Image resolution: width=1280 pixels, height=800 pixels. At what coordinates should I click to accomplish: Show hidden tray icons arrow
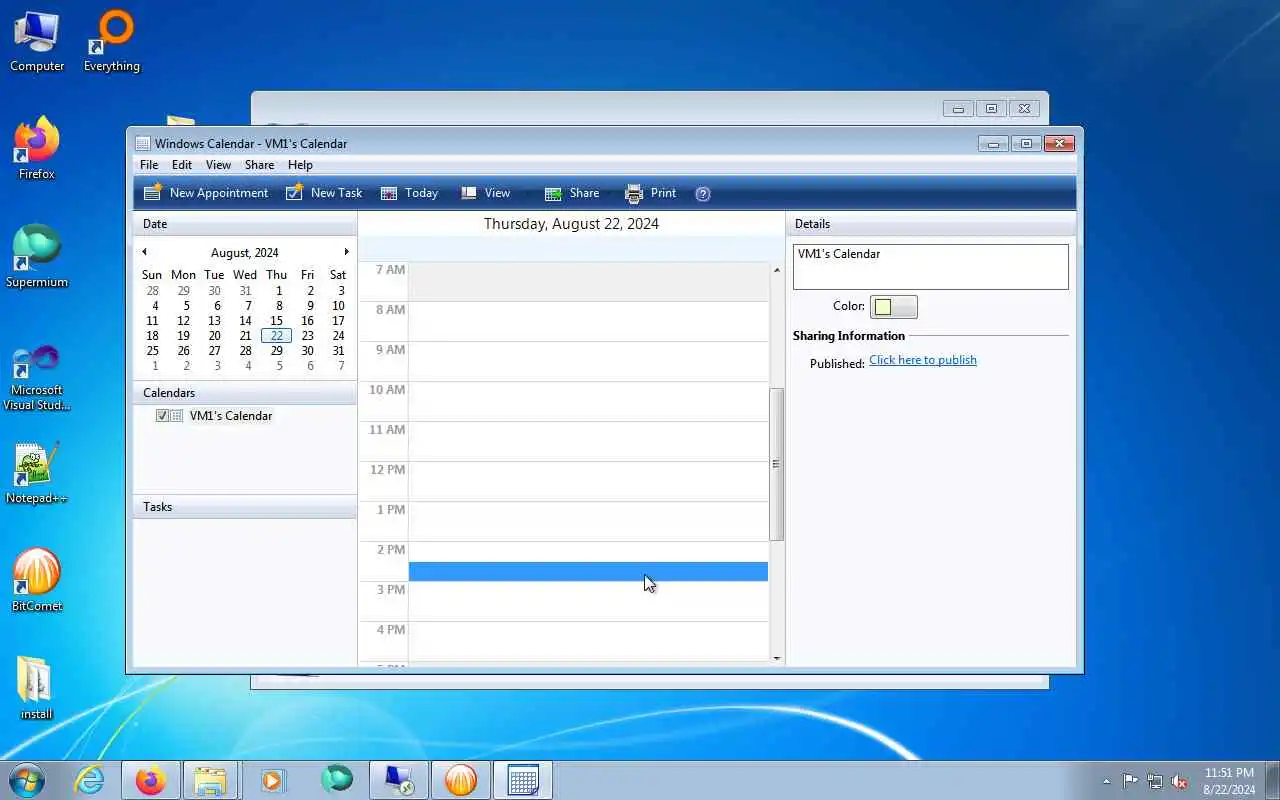pyautogui.click(x=1106, y=781)
